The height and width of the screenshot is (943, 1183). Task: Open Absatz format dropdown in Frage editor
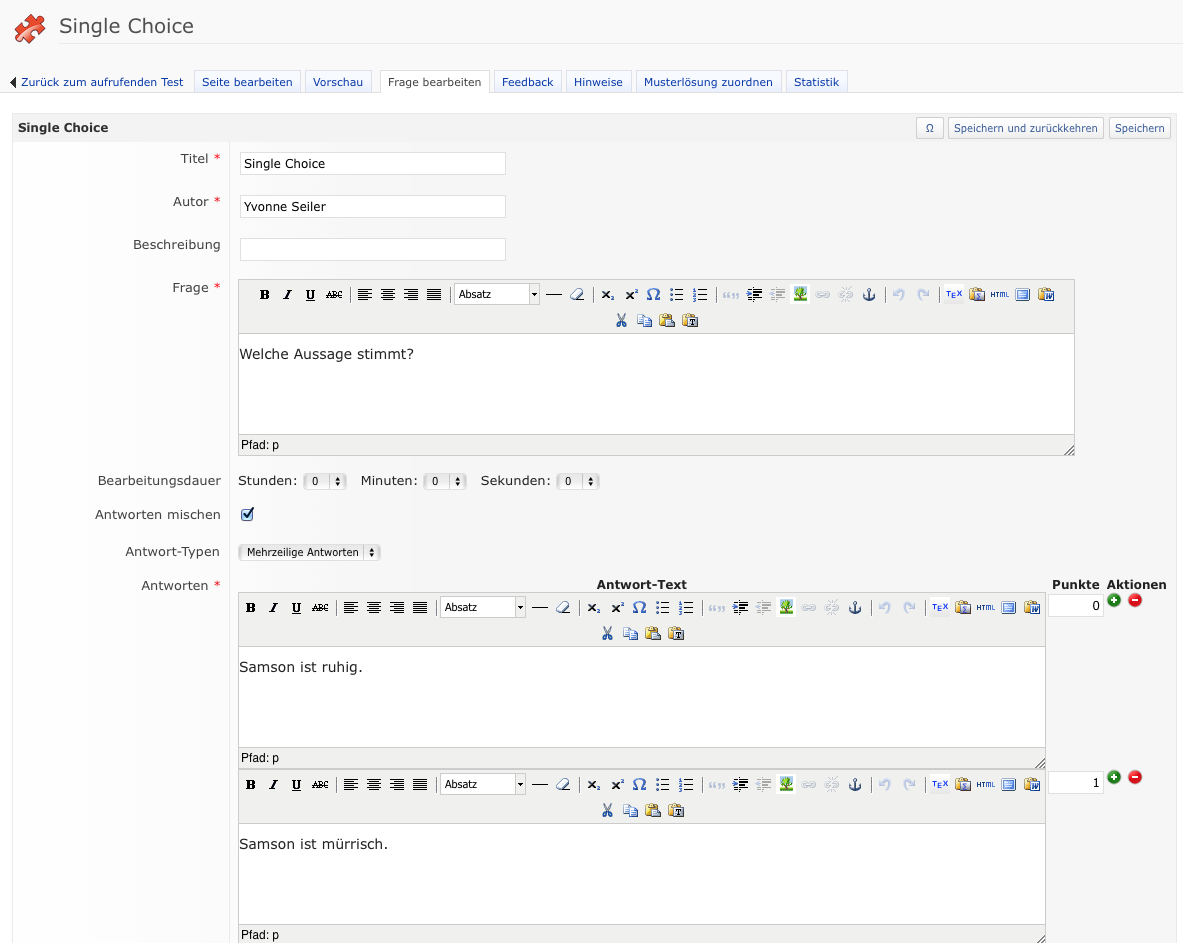pos(497,295)
